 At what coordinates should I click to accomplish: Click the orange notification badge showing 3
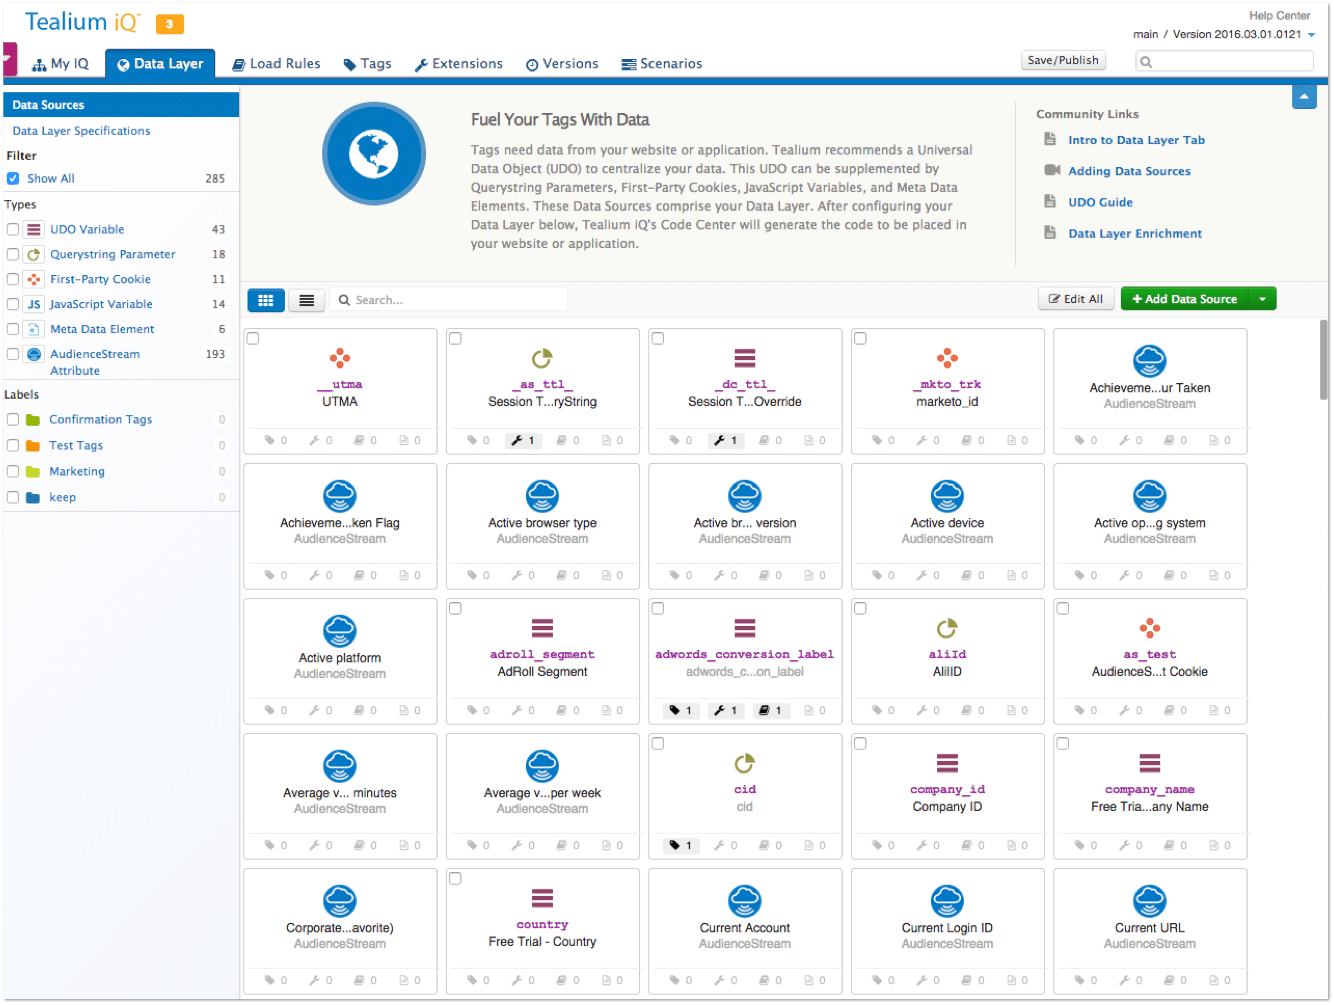click(170, 24)
